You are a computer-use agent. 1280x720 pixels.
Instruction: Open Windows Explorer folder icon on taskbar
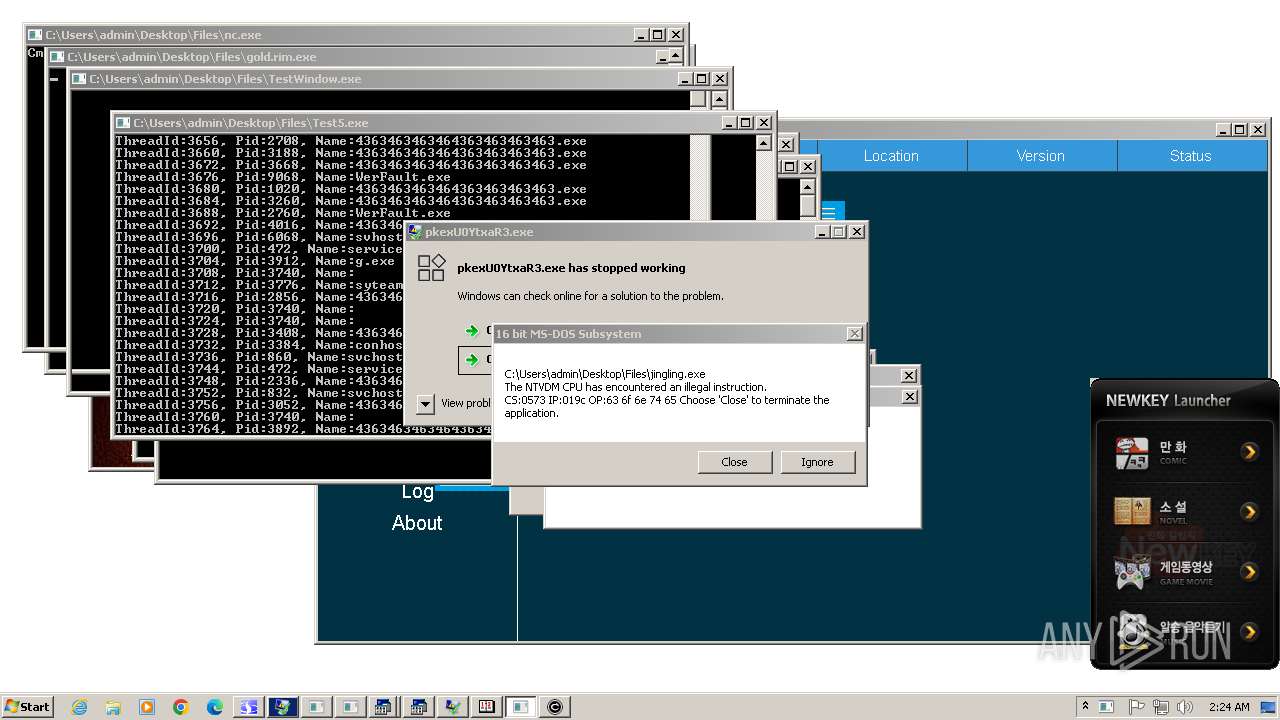click(x=113, y=707)
